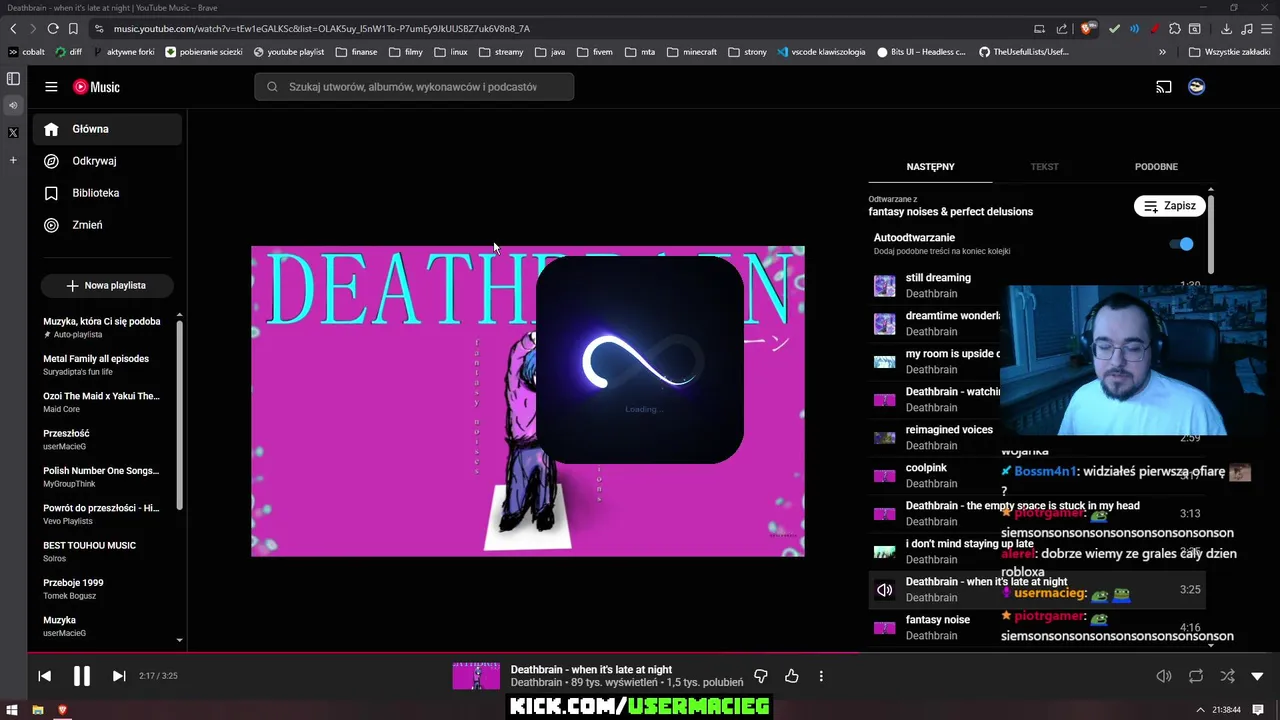Viewport: 1280px width, 720px height.
Task: Open the YouTube Music hamburger guide menu
Action: pos(51,87)
